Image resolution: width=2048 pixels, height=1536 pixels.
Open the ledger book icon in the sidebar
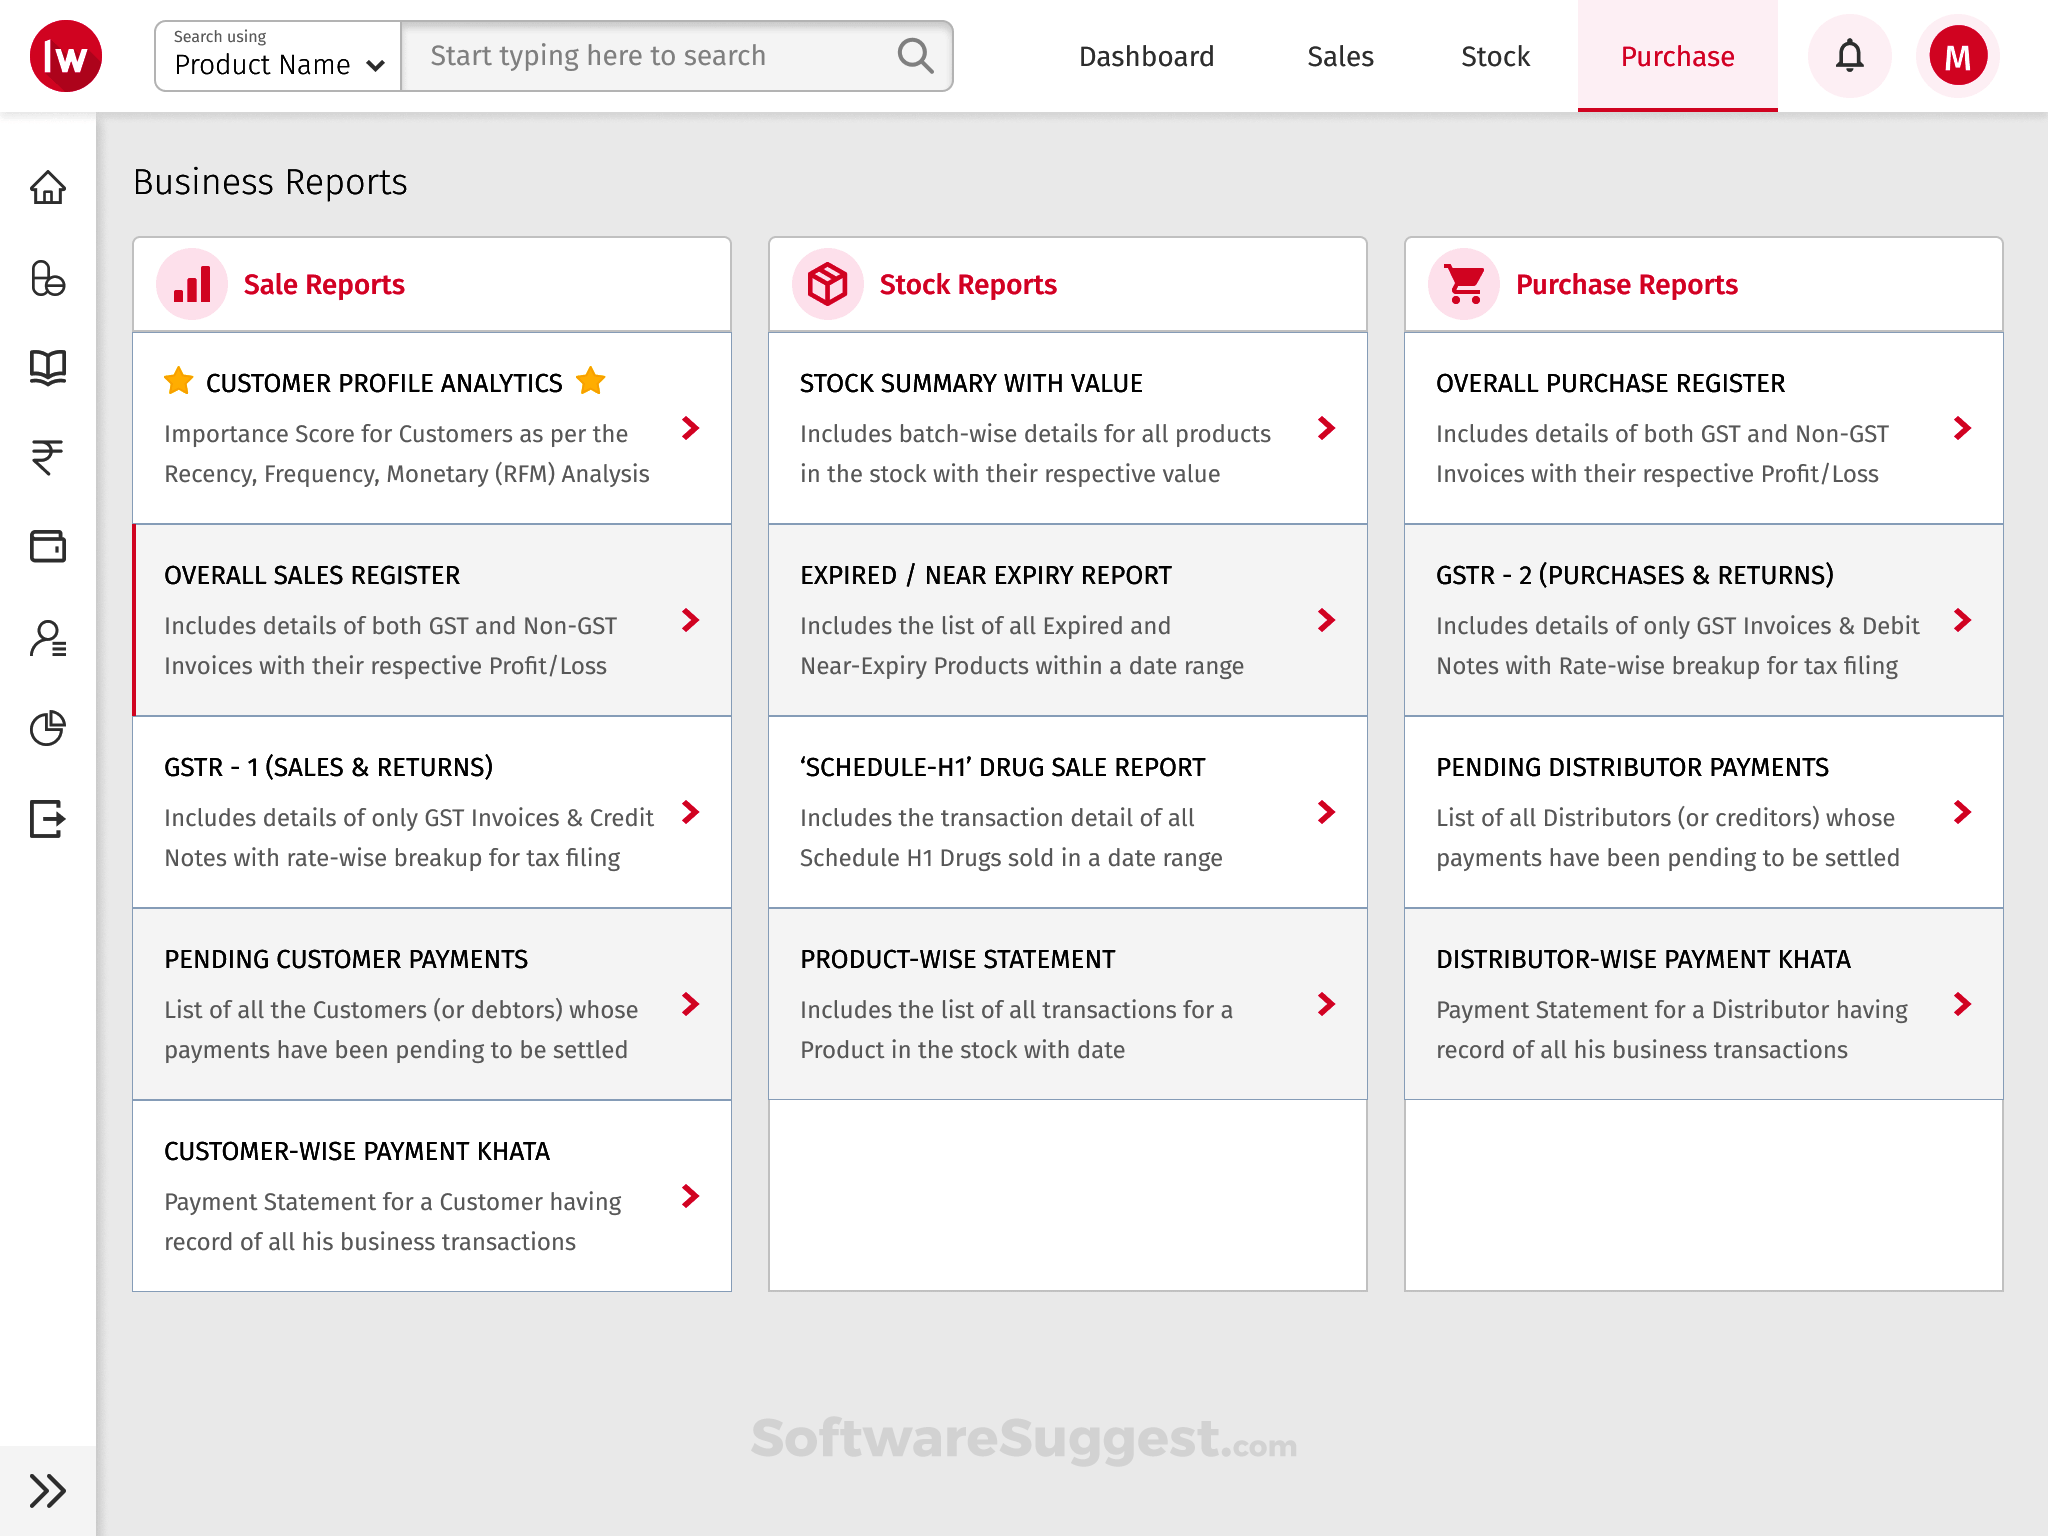click(x=48, y=368)
